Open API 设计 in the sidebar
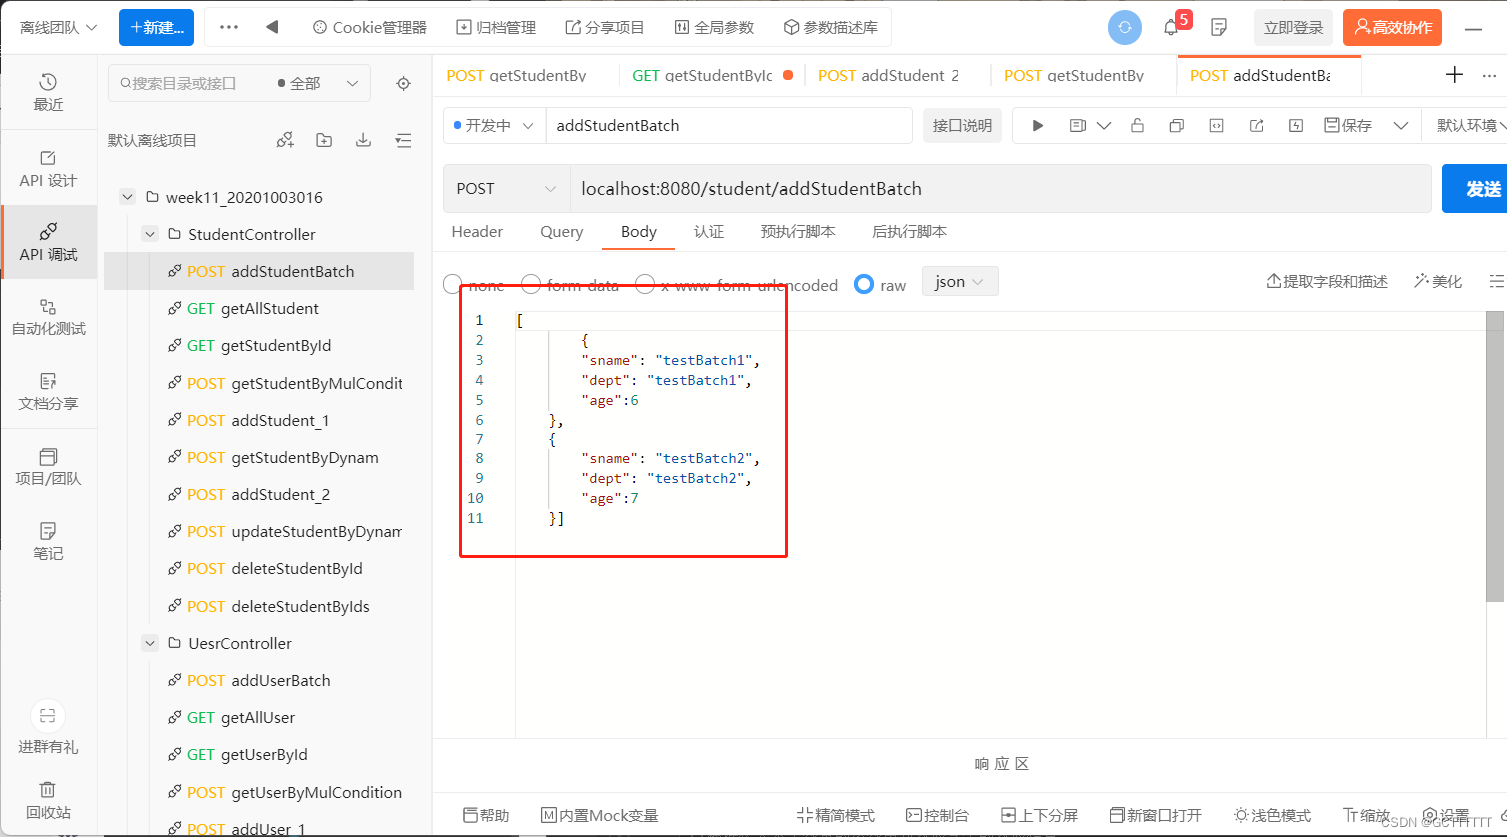The width and height of the screenshot is (1507, 837). click(48, 168)
